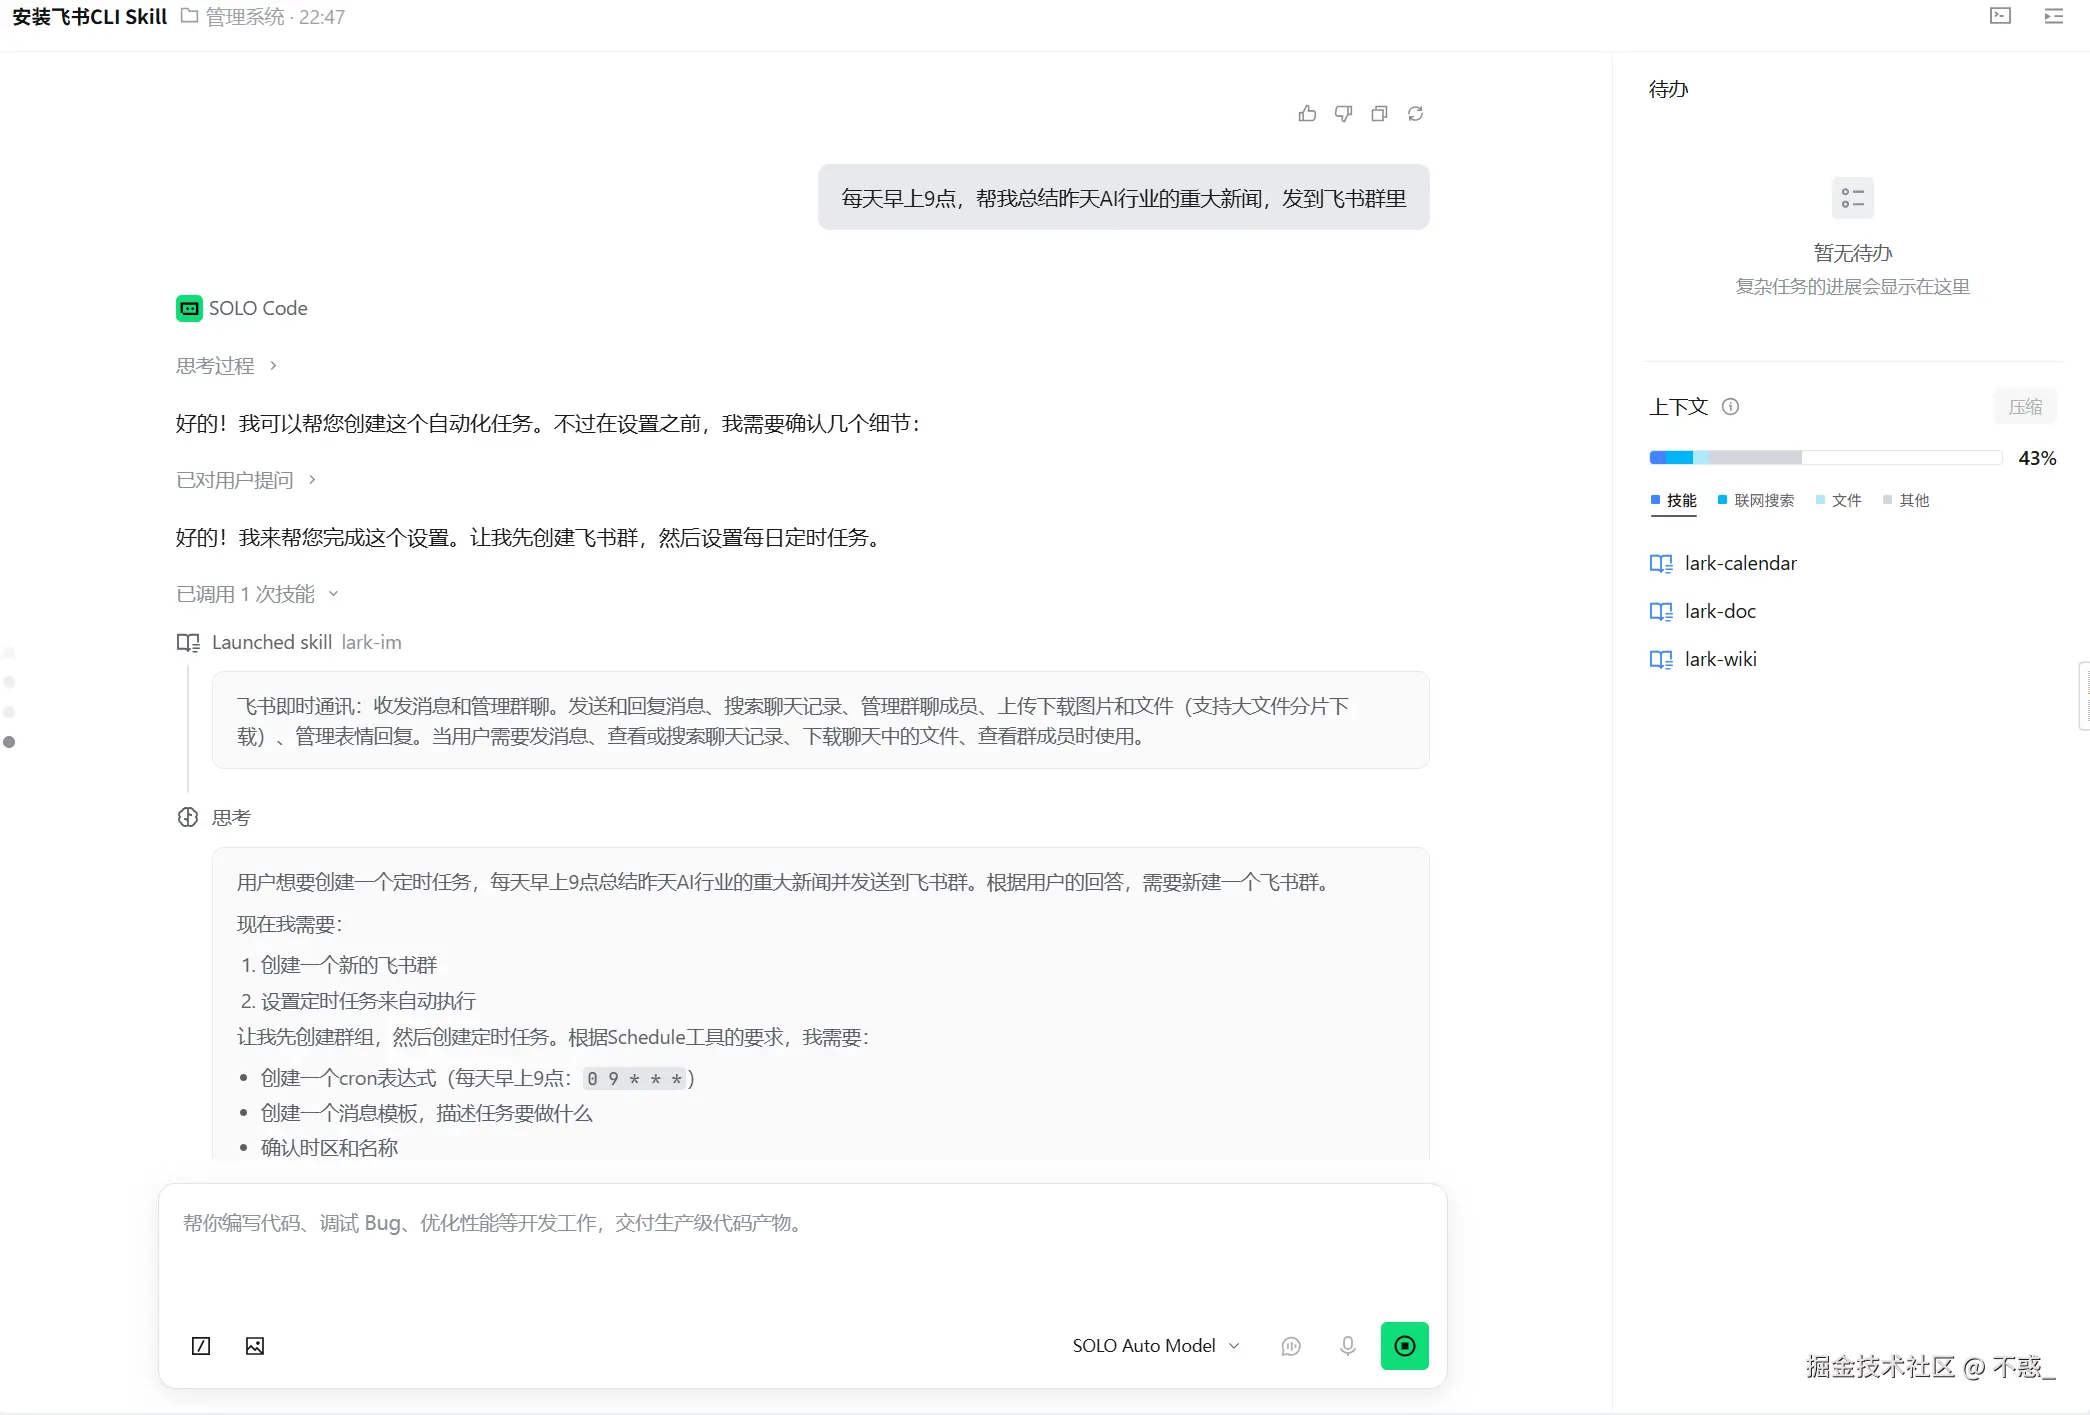Select the 技能 context tab

tap(1674, 501)
